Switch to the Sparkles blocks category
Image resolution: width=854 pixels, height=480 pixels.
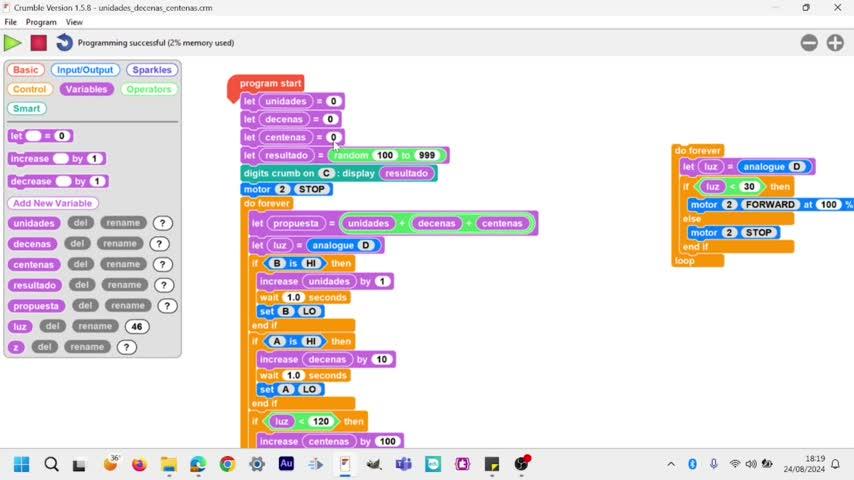(x=152, y=70)
